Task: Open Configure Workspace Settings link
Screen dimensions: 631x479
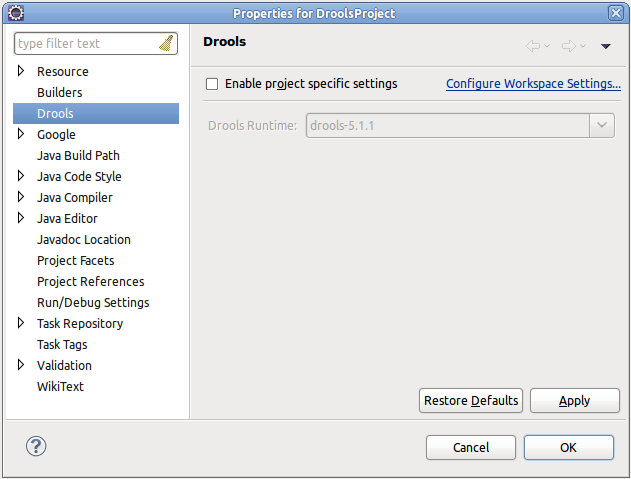Action: (533, 84)
